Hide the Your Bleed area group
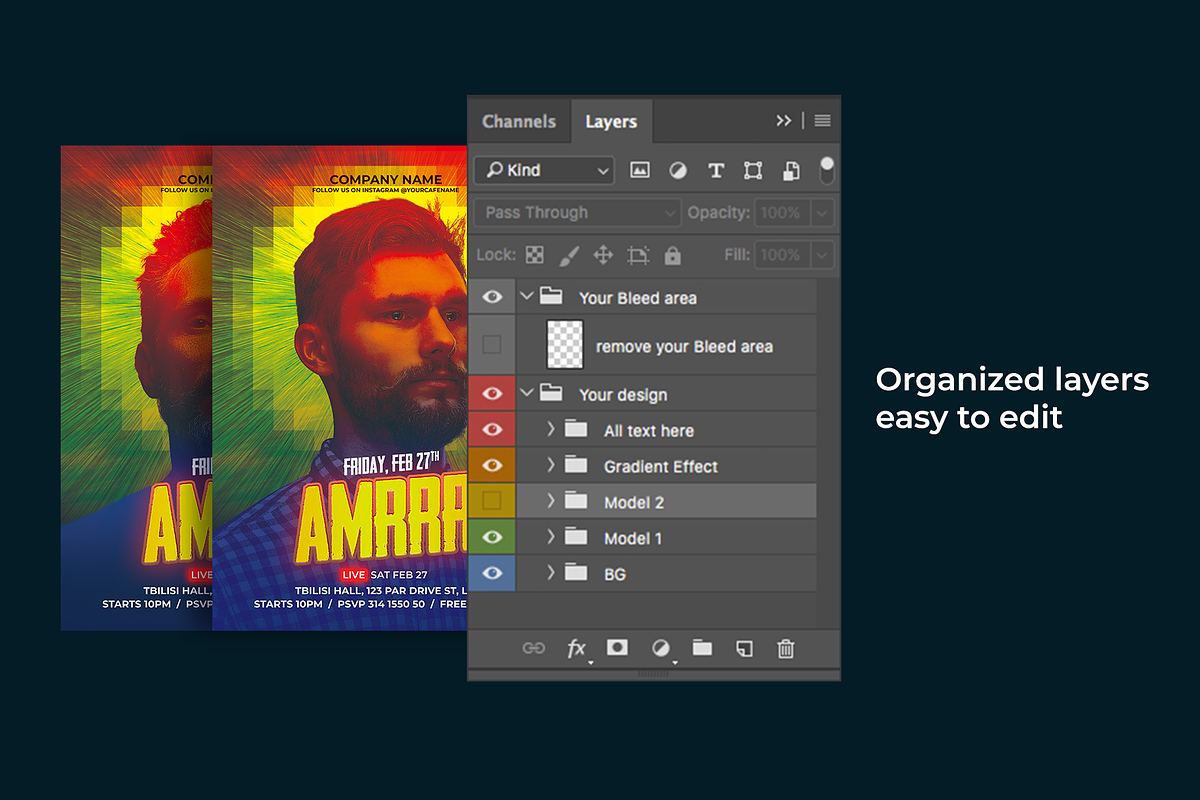This screenshot has height=800, width=1200. (x=491, y=297)
